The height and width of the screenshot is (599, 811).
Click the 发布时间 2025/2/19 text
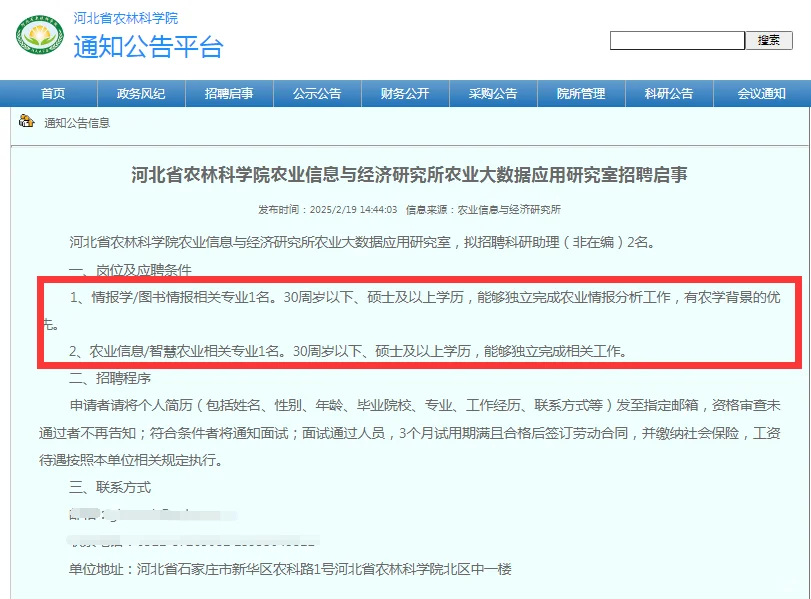point(327,209)
